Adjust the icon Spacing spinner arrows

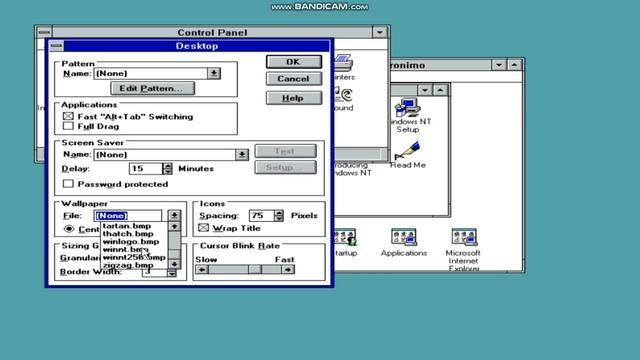pos(279,216)
